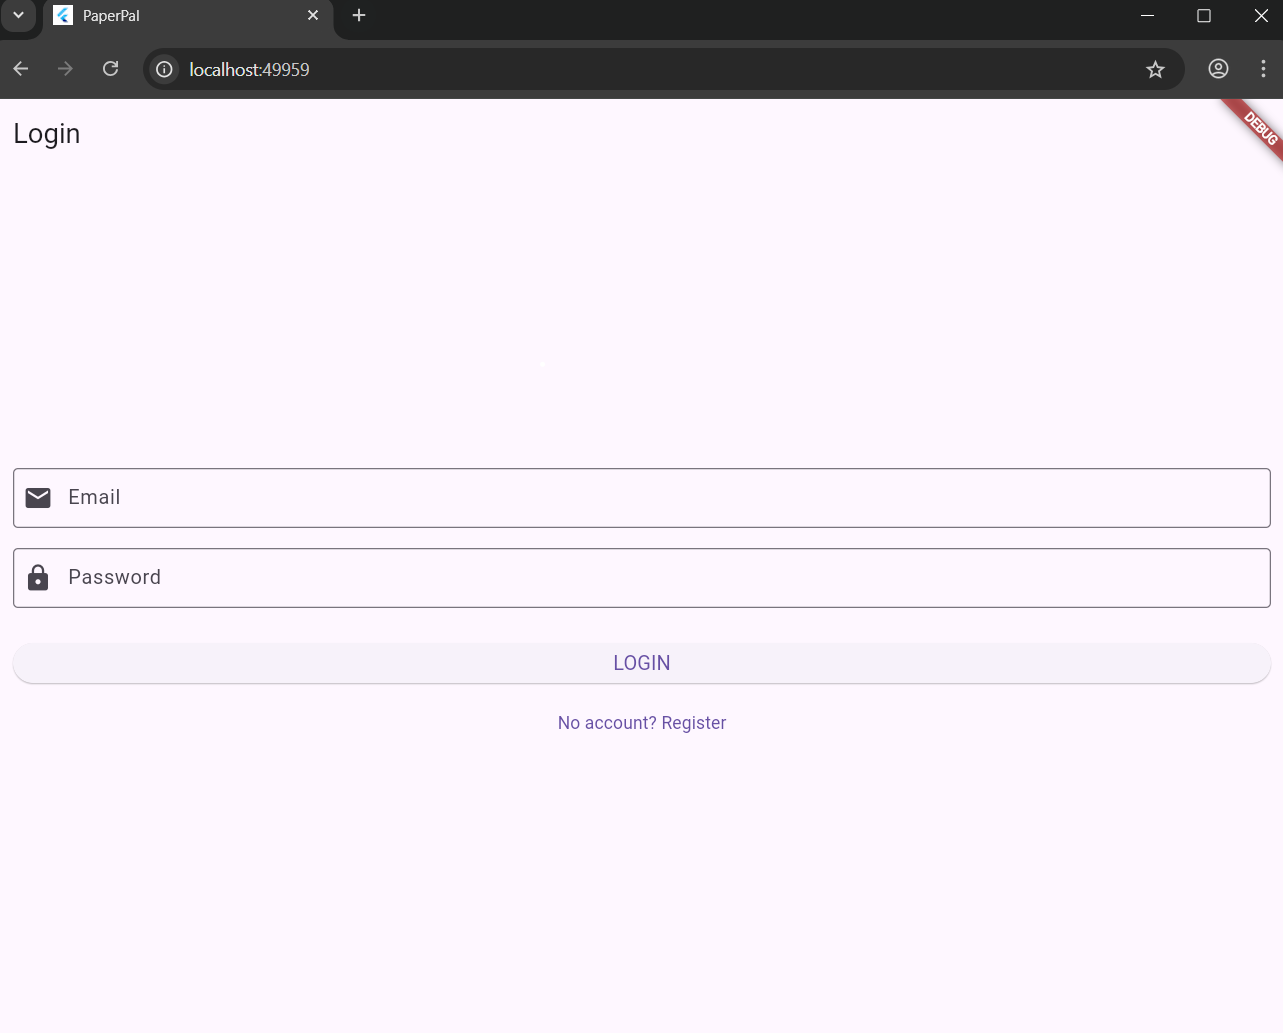1283x1033 pixels.
Task: Click the localhost:49959 address bar
Action: pos(600,69)
